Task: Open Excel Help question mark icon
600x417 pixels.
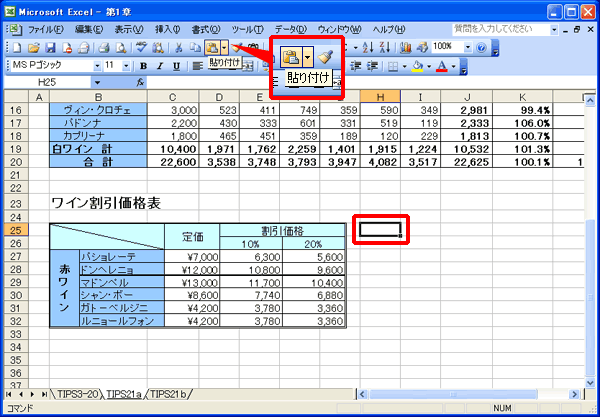Action: pyautogui.click(x=481, y=47)
